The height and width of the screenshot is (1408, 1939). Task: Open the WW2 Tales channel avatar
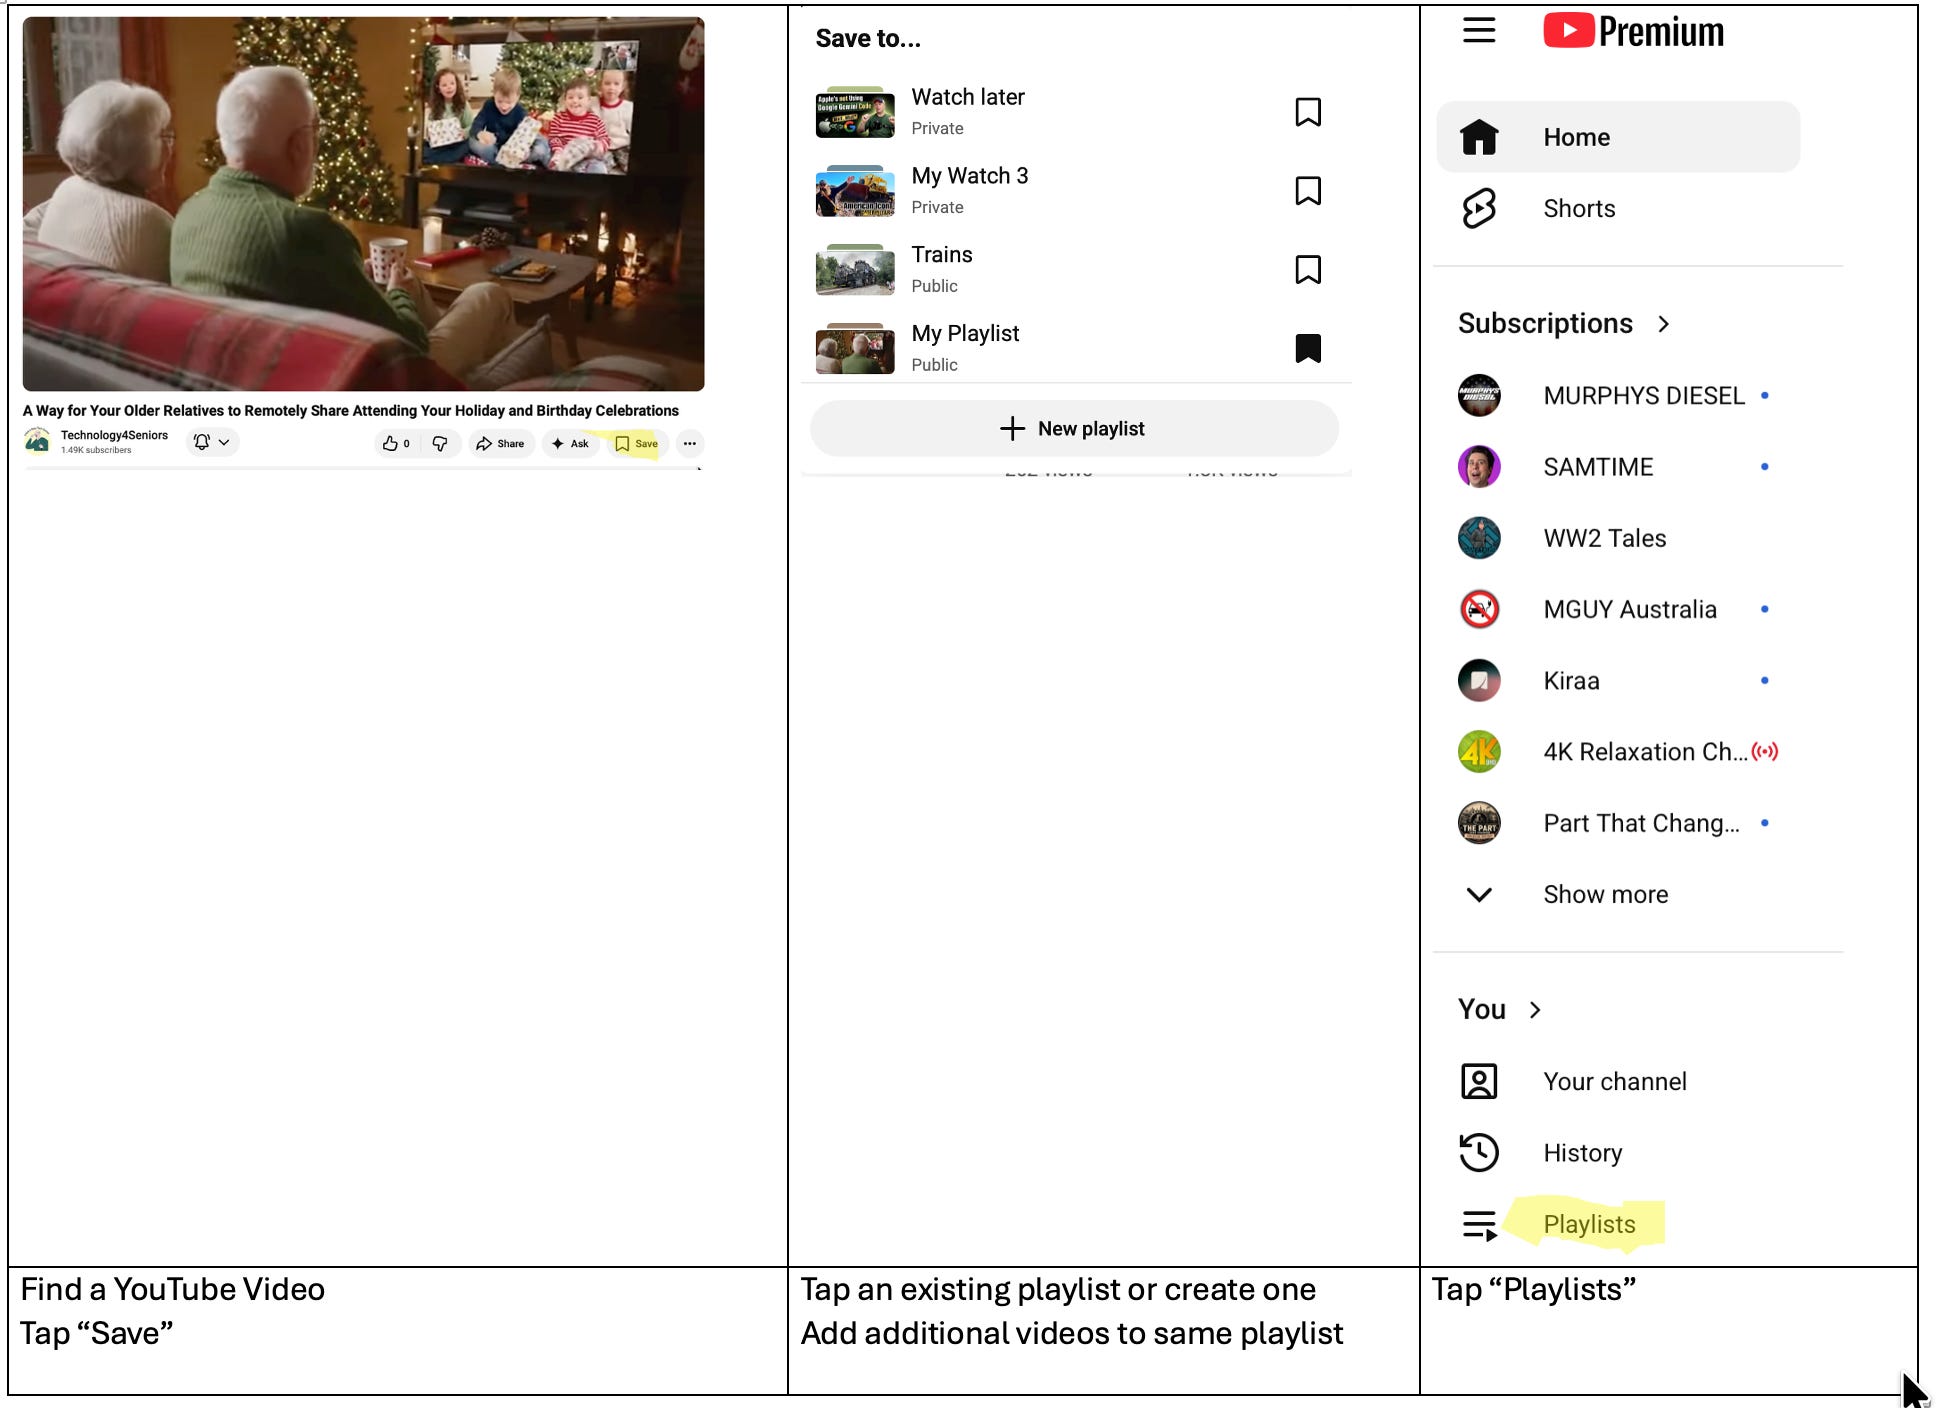[x=1479, y=538]
